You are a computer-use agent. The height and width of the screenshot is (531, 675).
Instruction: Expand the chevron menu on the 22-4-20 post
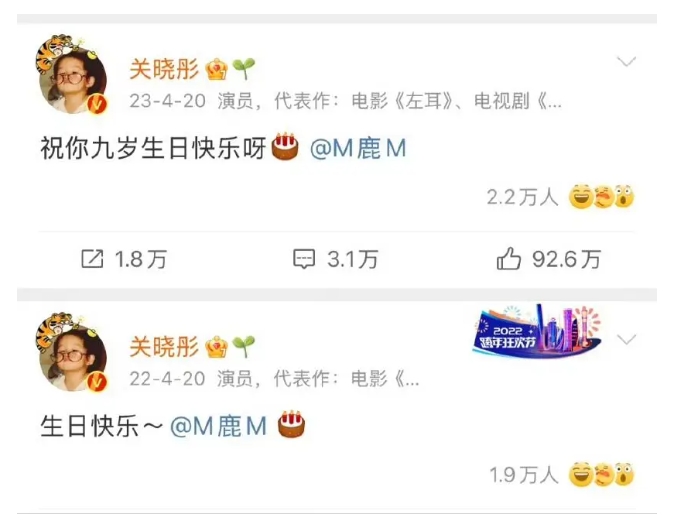pos(626,339)
